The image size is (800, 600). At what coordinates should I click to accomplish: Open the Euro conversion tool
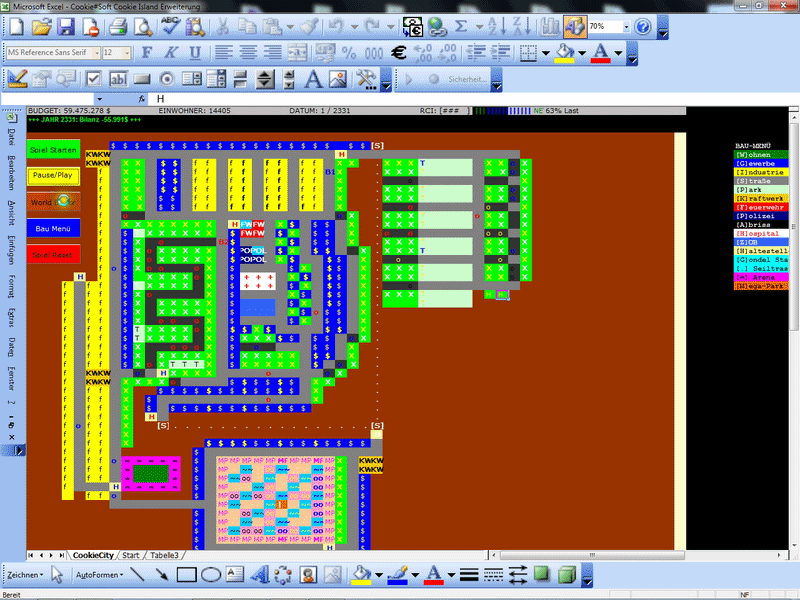click(x=412, y=27)
